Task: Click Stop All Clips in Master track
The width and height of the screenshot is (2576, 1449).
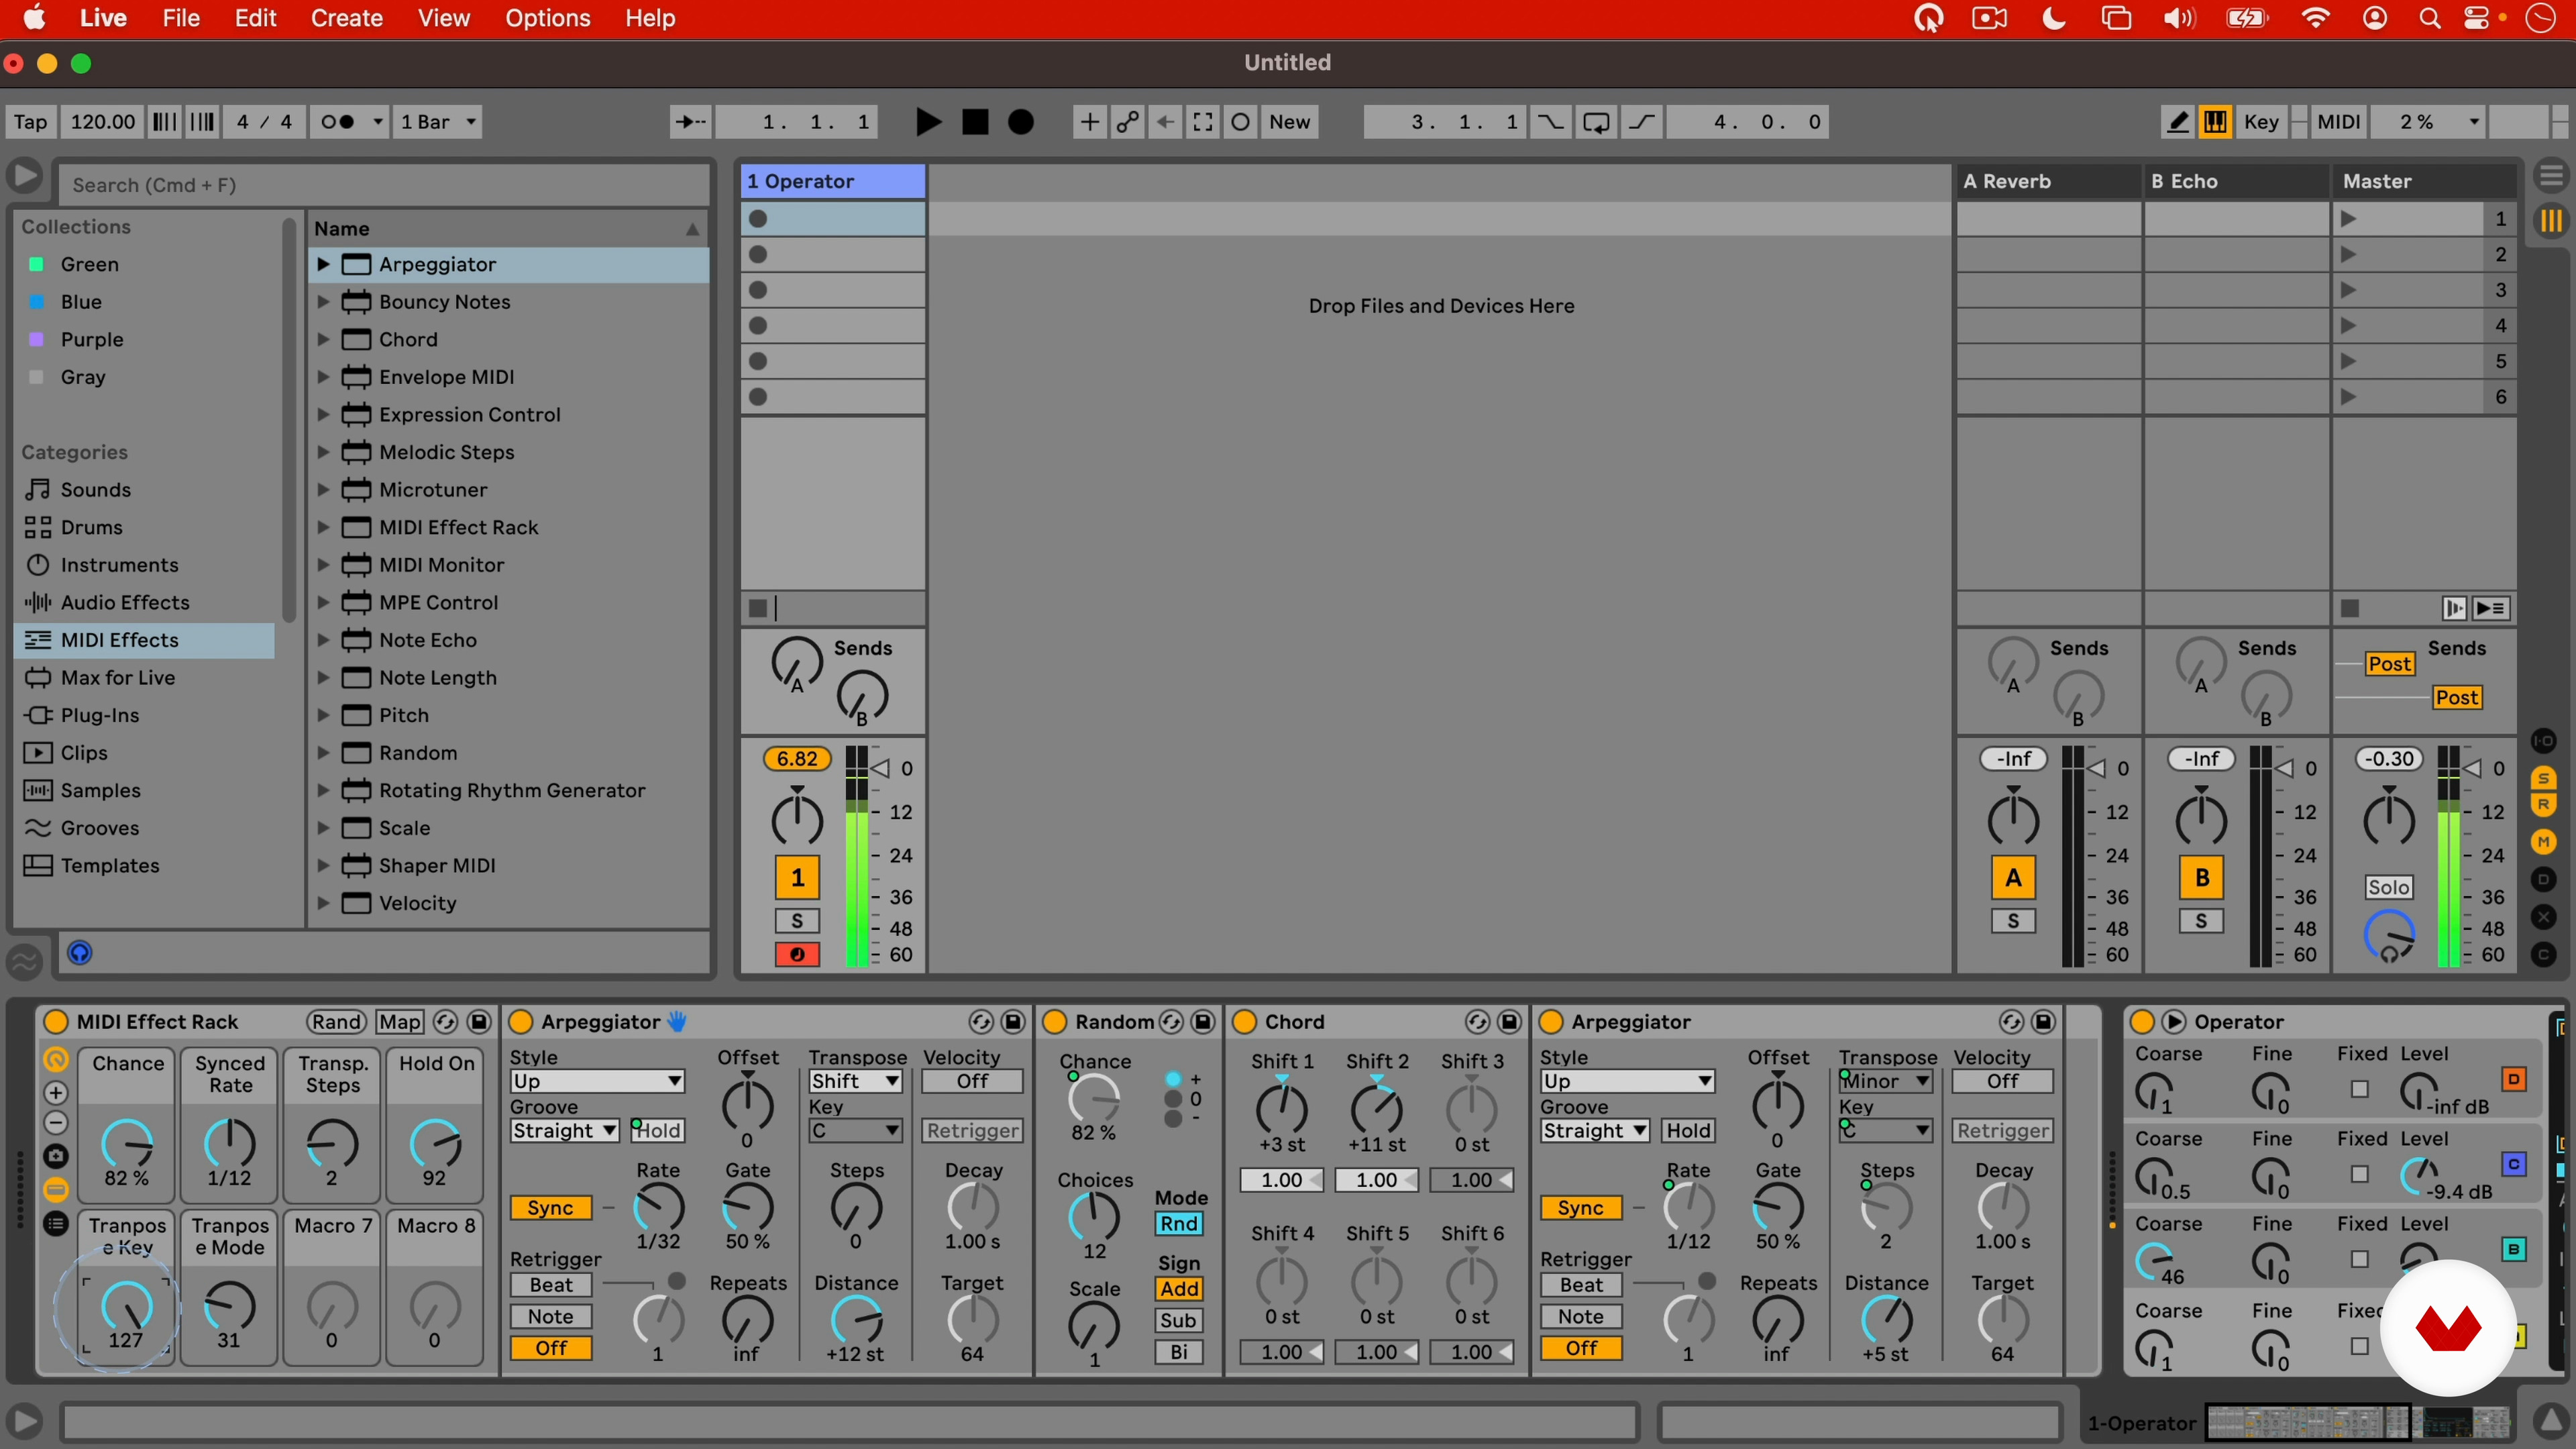Action: 2351,608
